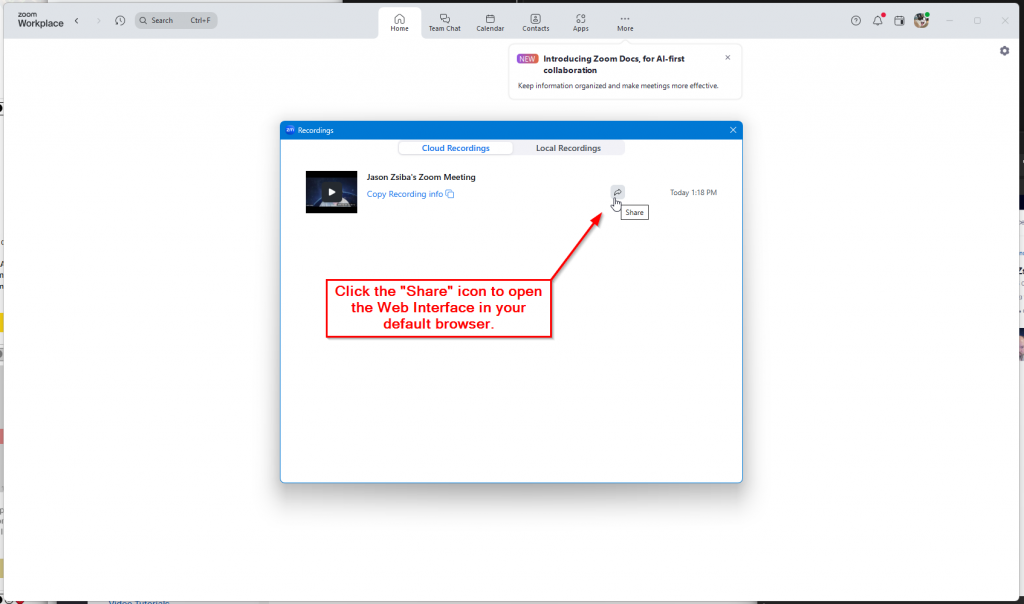The width and height of the screenshot is (1024, 604).
Task: Open the help question mark icon
Action: click(855, 20)
